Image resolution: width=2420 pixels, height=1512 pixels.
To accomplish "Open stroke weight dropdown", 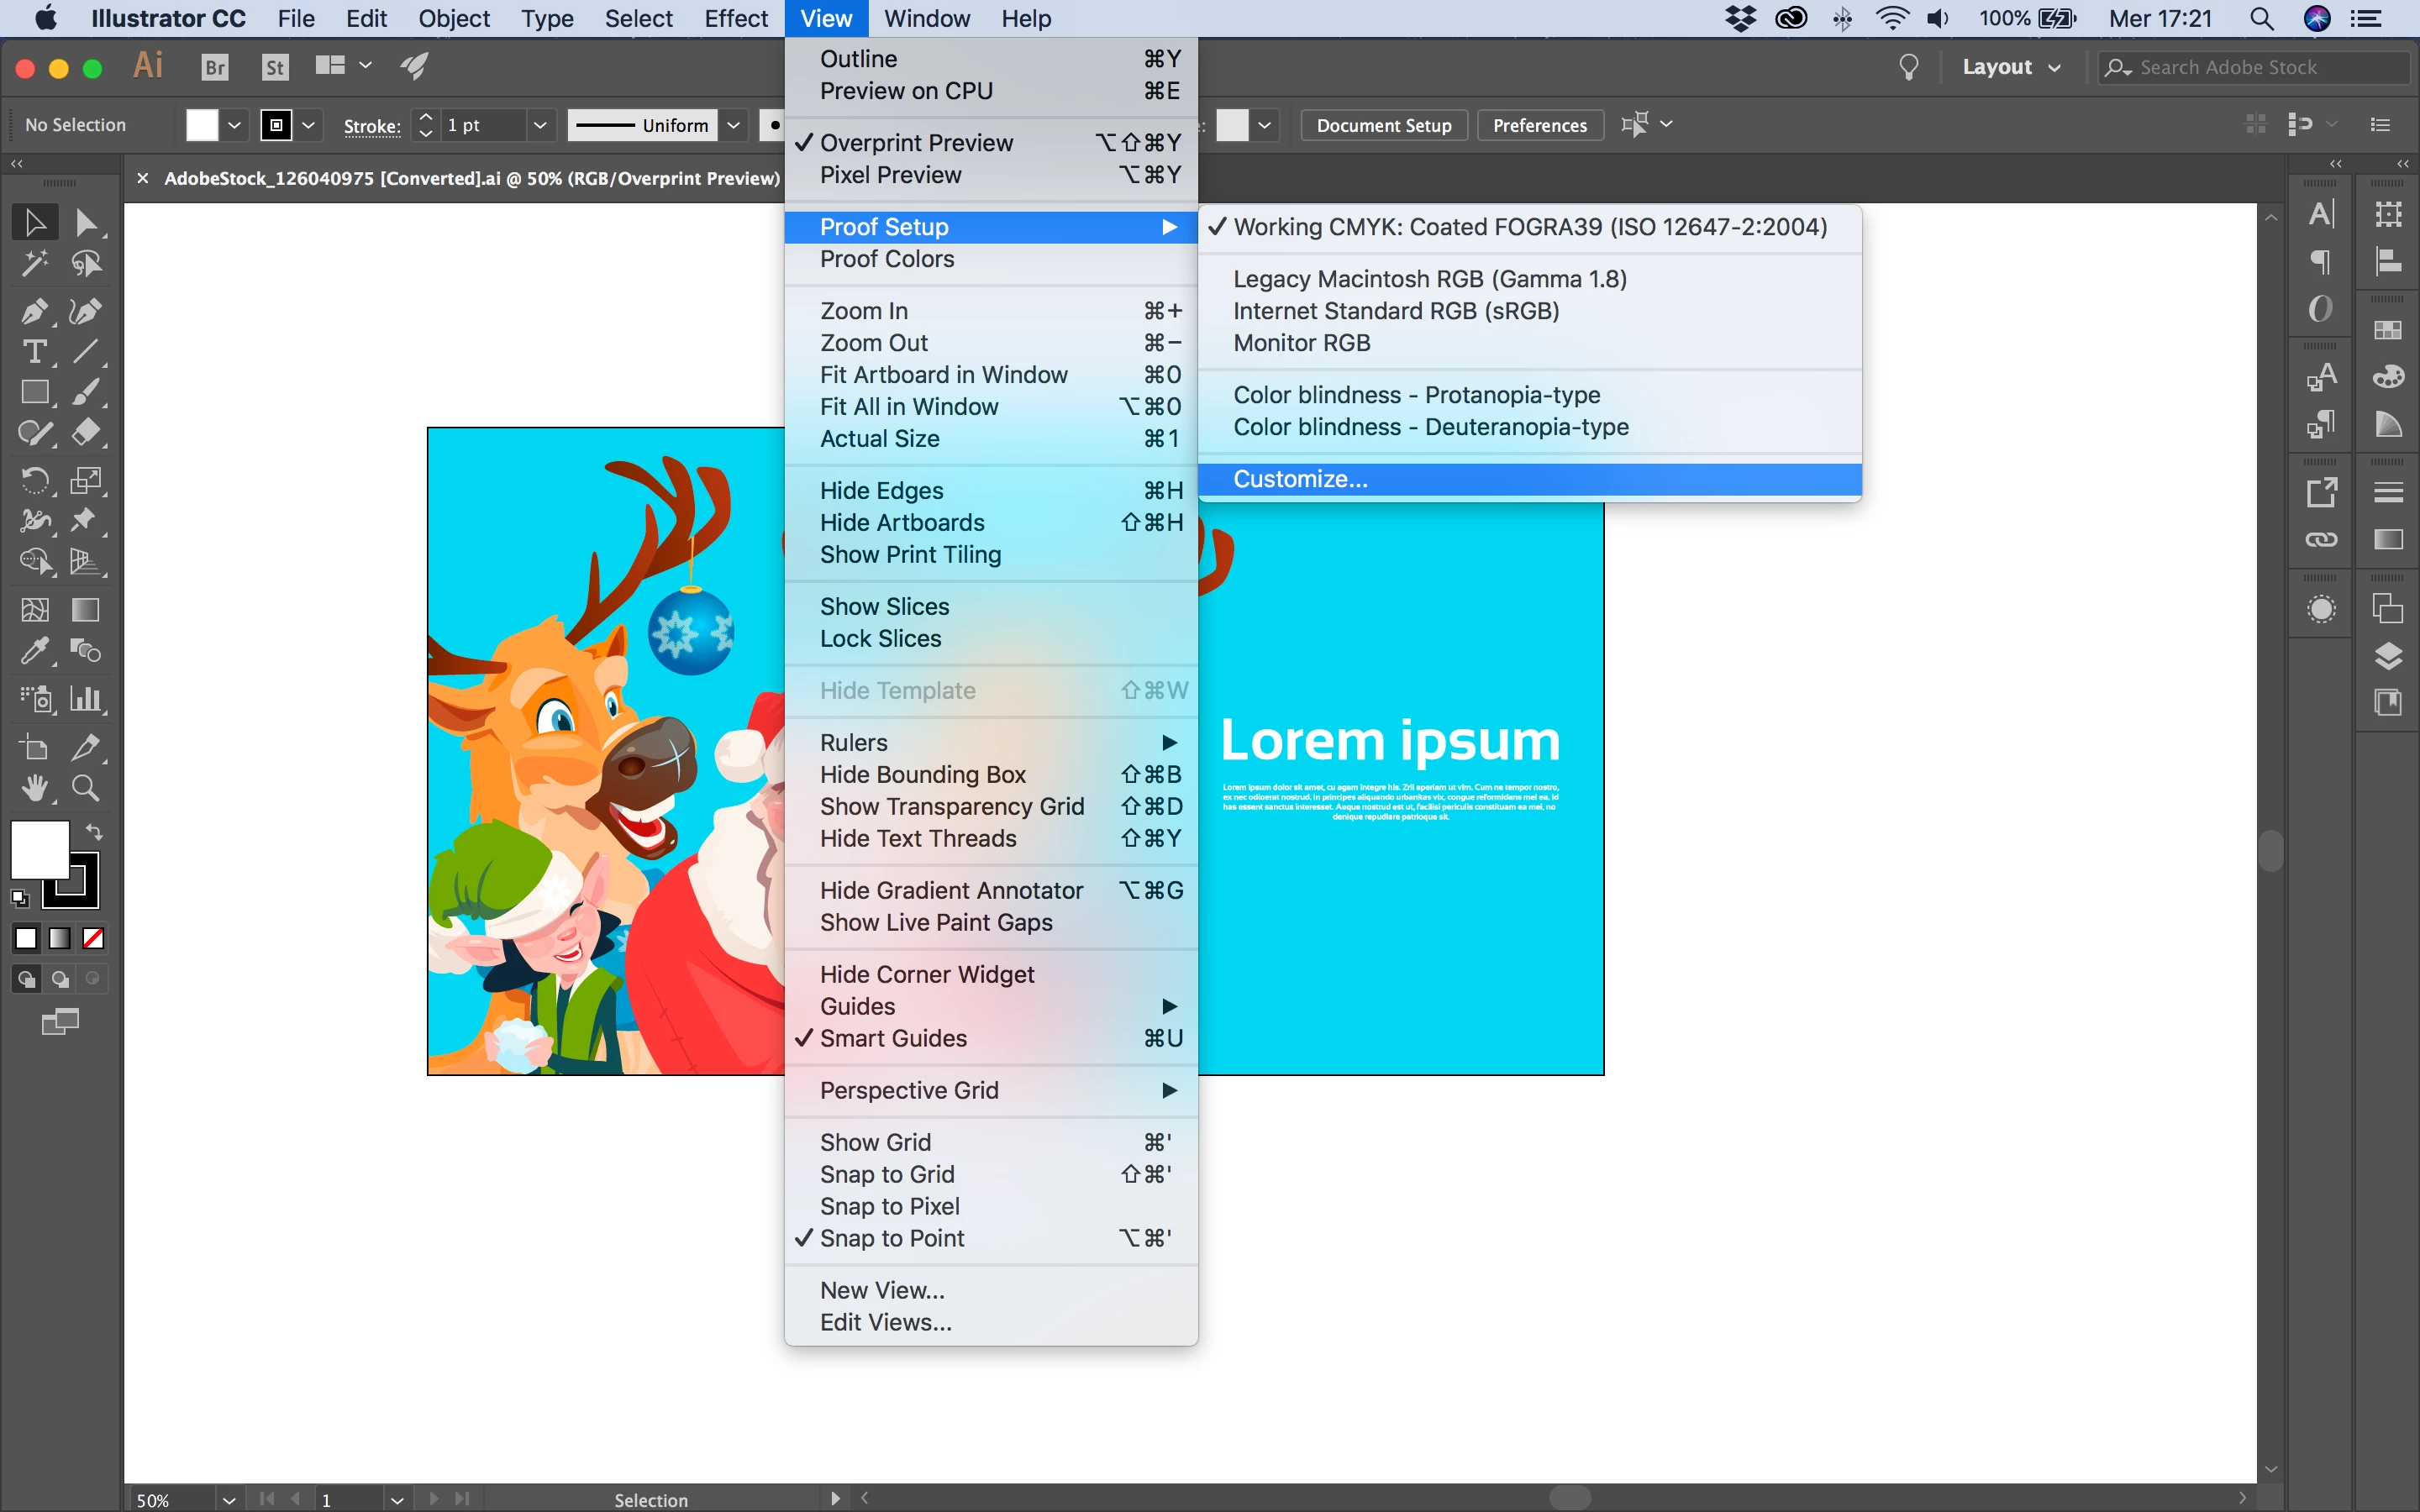I will (x=539, y=125).
